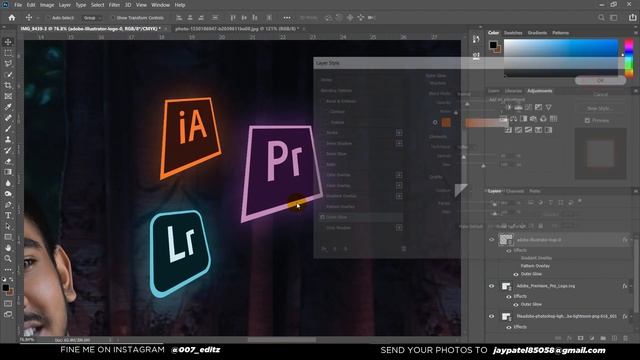The width and height of the screenshot is (640, 360).
Task: Open the Paths tab
Action: point(534,191)
